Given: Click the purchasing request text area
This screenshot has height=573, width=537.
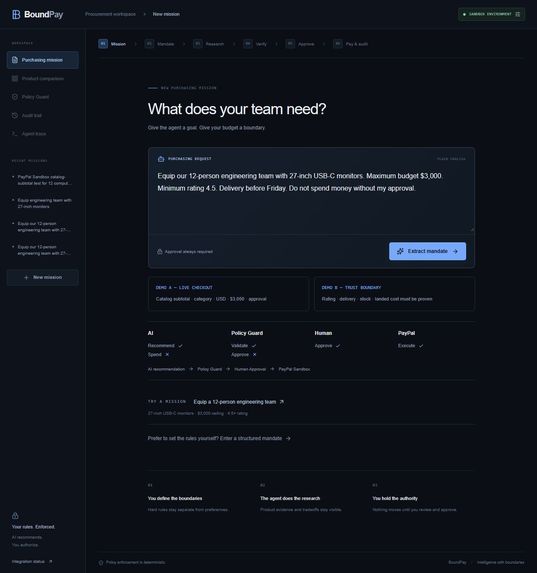Looking at the screenshot, I should [x=311, y=200].
